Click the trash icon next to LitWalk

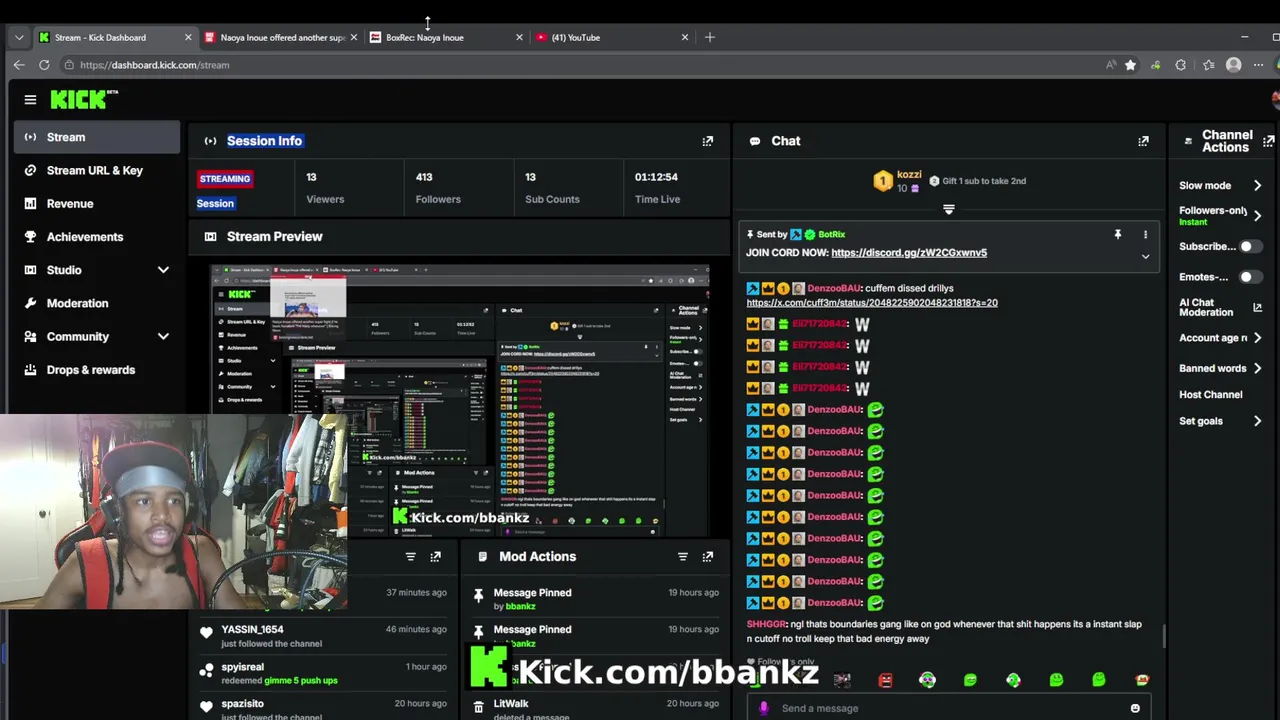[x=479, y=707]
